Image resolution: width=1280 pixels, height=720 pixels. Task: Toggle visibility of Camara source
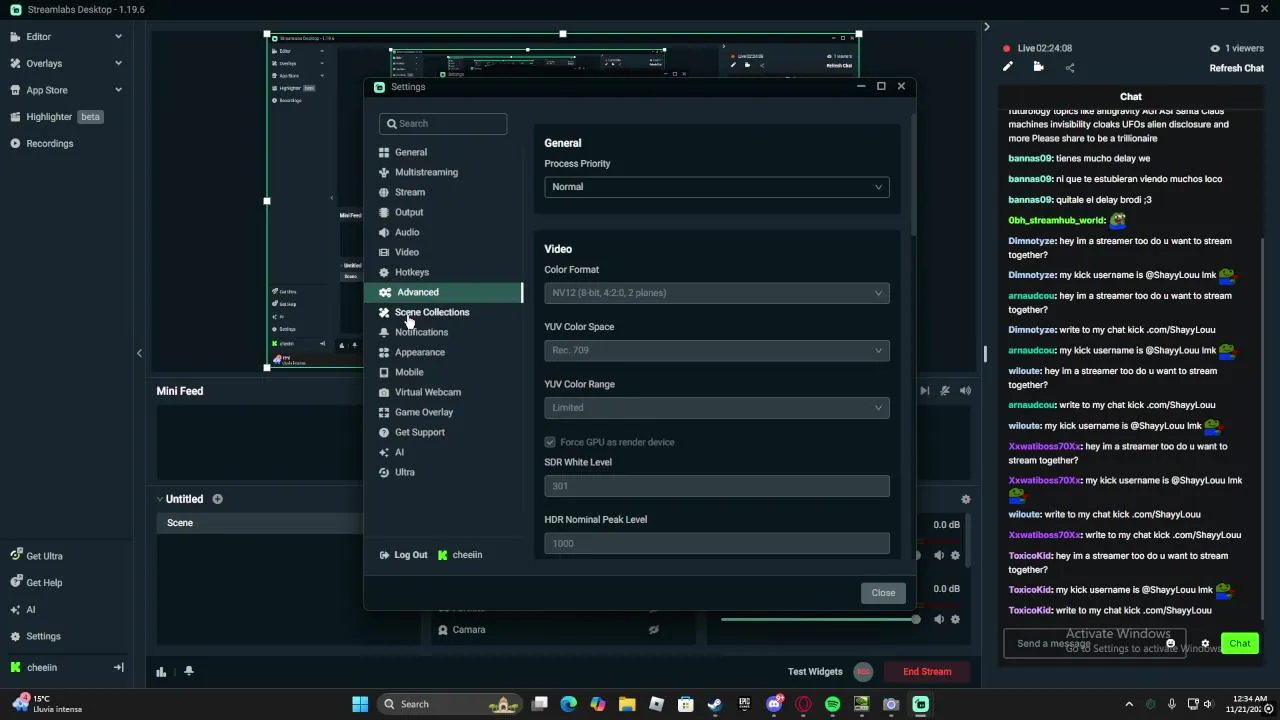(x=653, y=630)
